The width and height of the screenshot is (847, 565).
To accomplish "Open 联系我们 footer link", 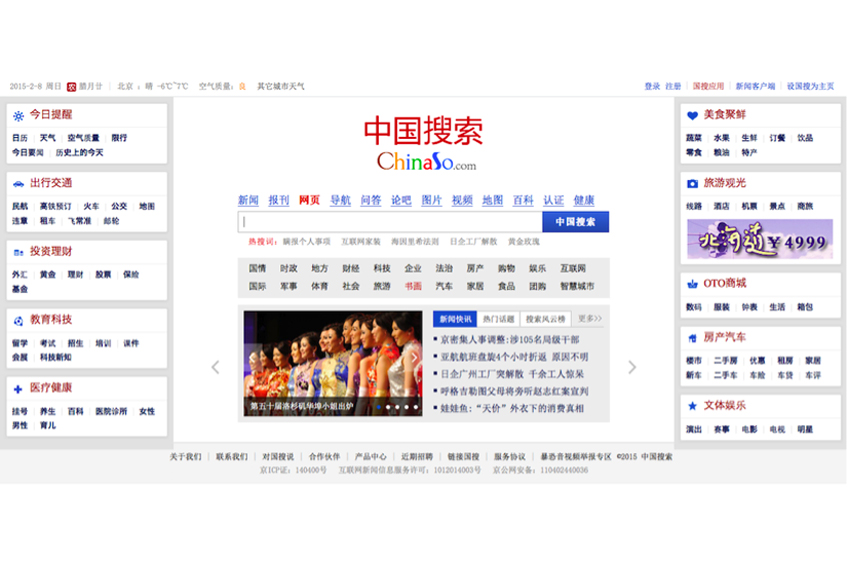I will coord(232,457).
